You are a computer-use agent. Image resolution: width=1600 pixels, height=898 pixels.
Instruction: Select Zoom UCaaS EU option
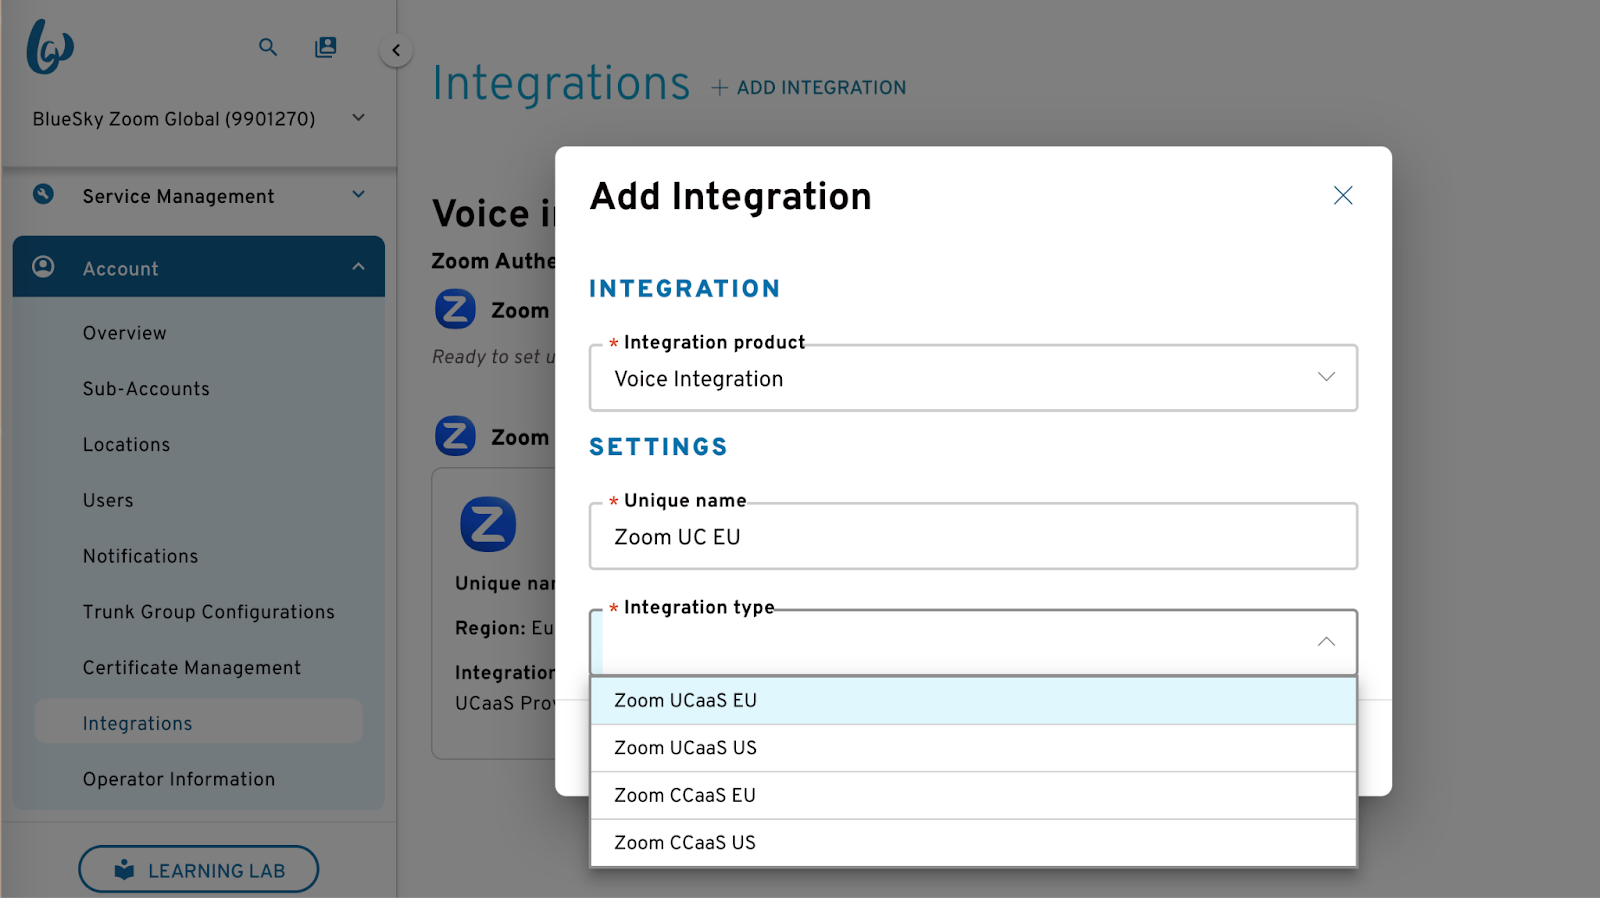point(973,701)
